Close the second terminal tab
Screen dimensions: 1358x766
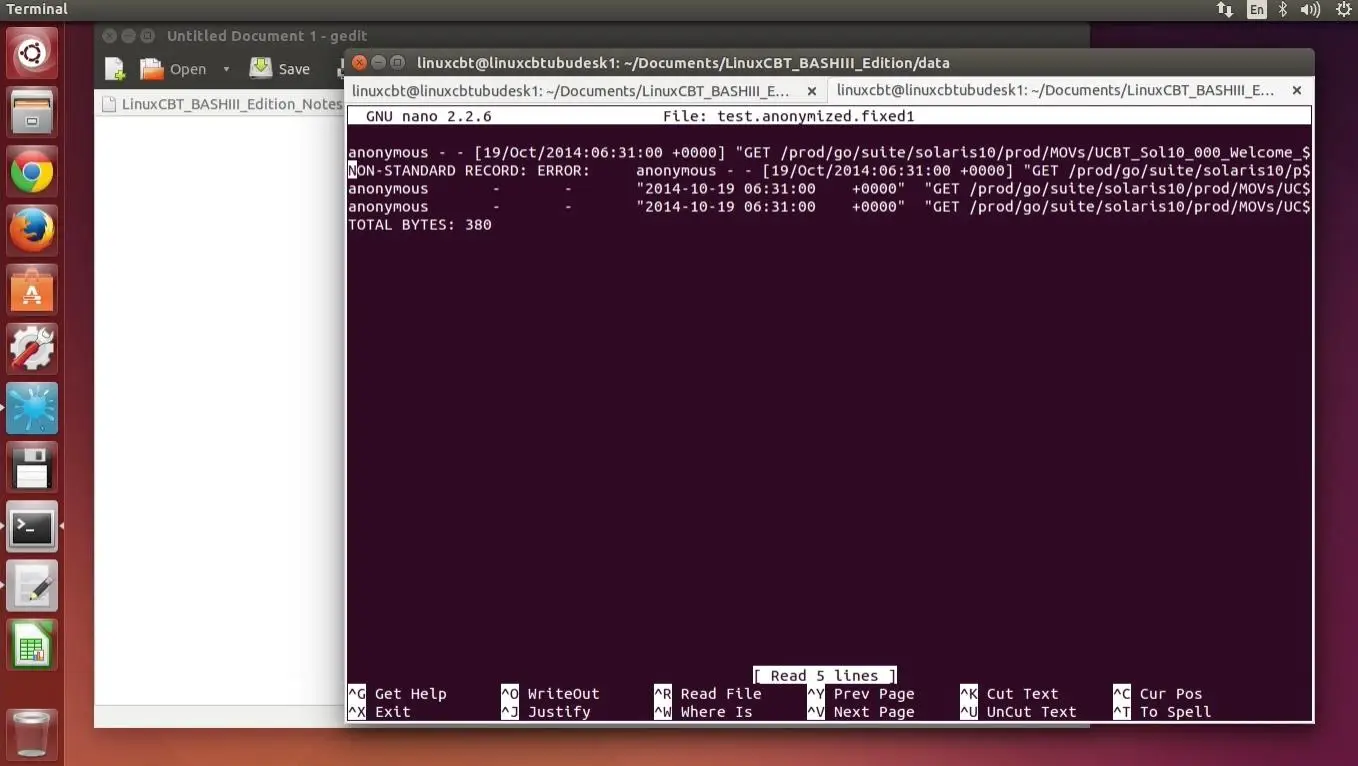point(1297,90)
